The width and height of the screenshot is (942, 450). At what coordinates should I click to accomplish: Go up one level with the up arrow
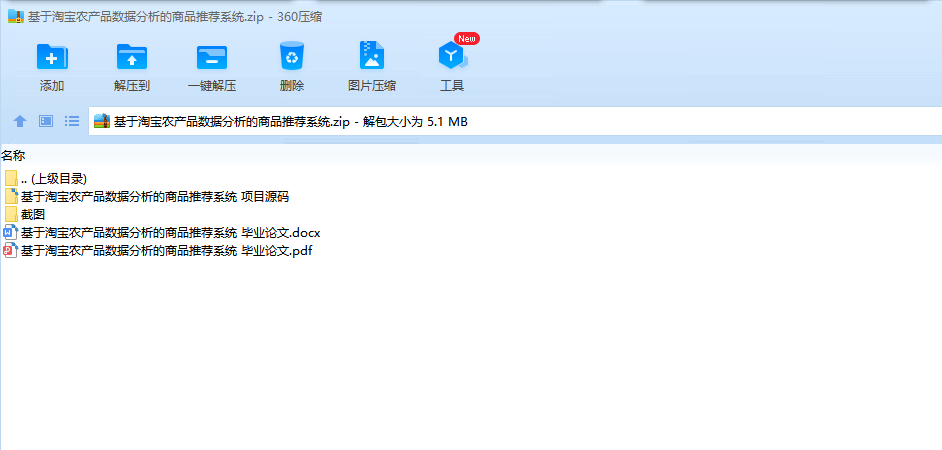click(20, 121)
